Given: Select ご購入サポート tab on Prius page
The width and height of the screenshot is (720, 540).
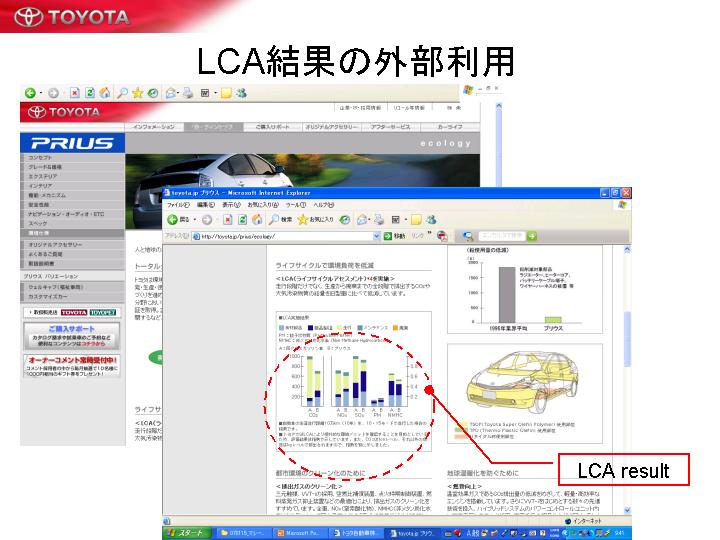Looking at the screenshot, I should click(x=272, y=127).
